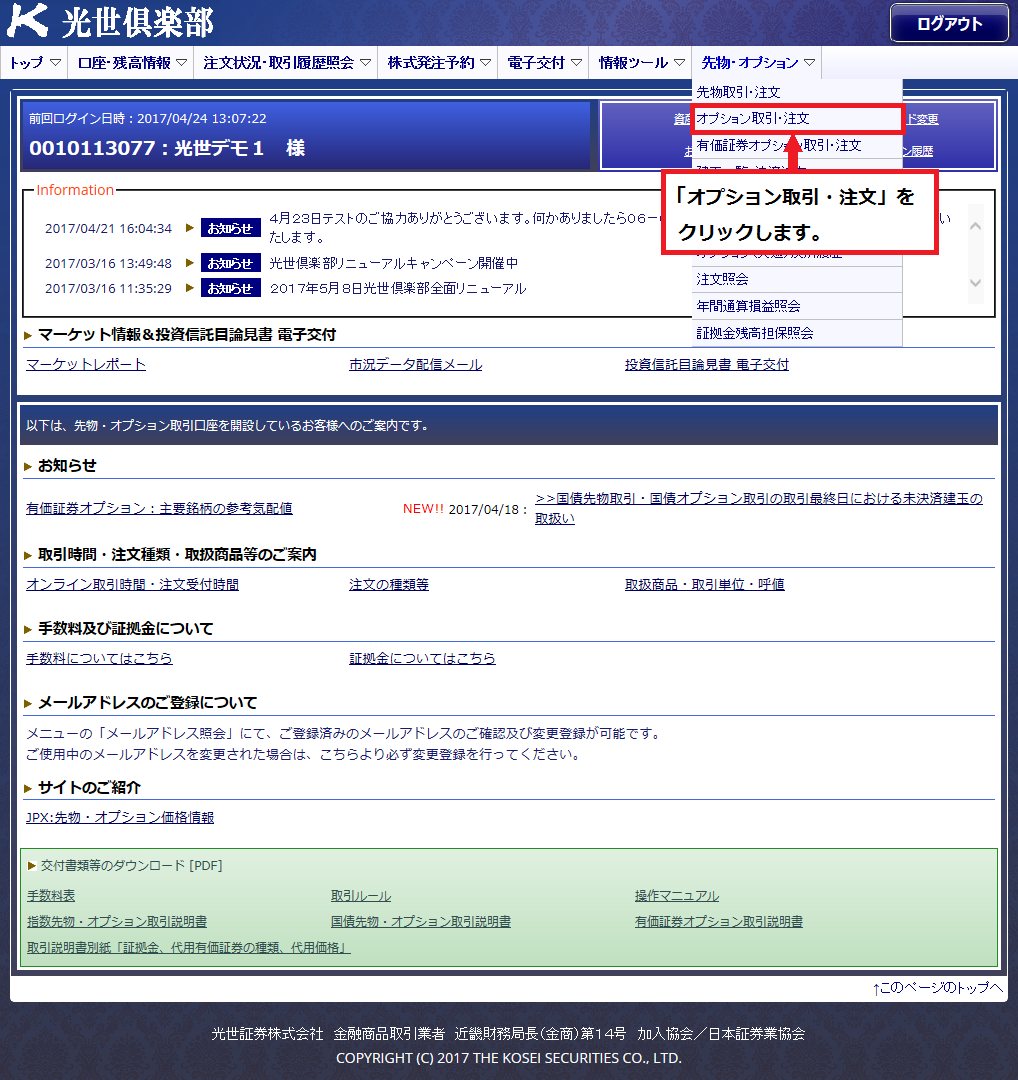Open 手数料についてはこちら link
Image resolution: width=1018 pixels, height=1080 pixels.
pos(99,658)
